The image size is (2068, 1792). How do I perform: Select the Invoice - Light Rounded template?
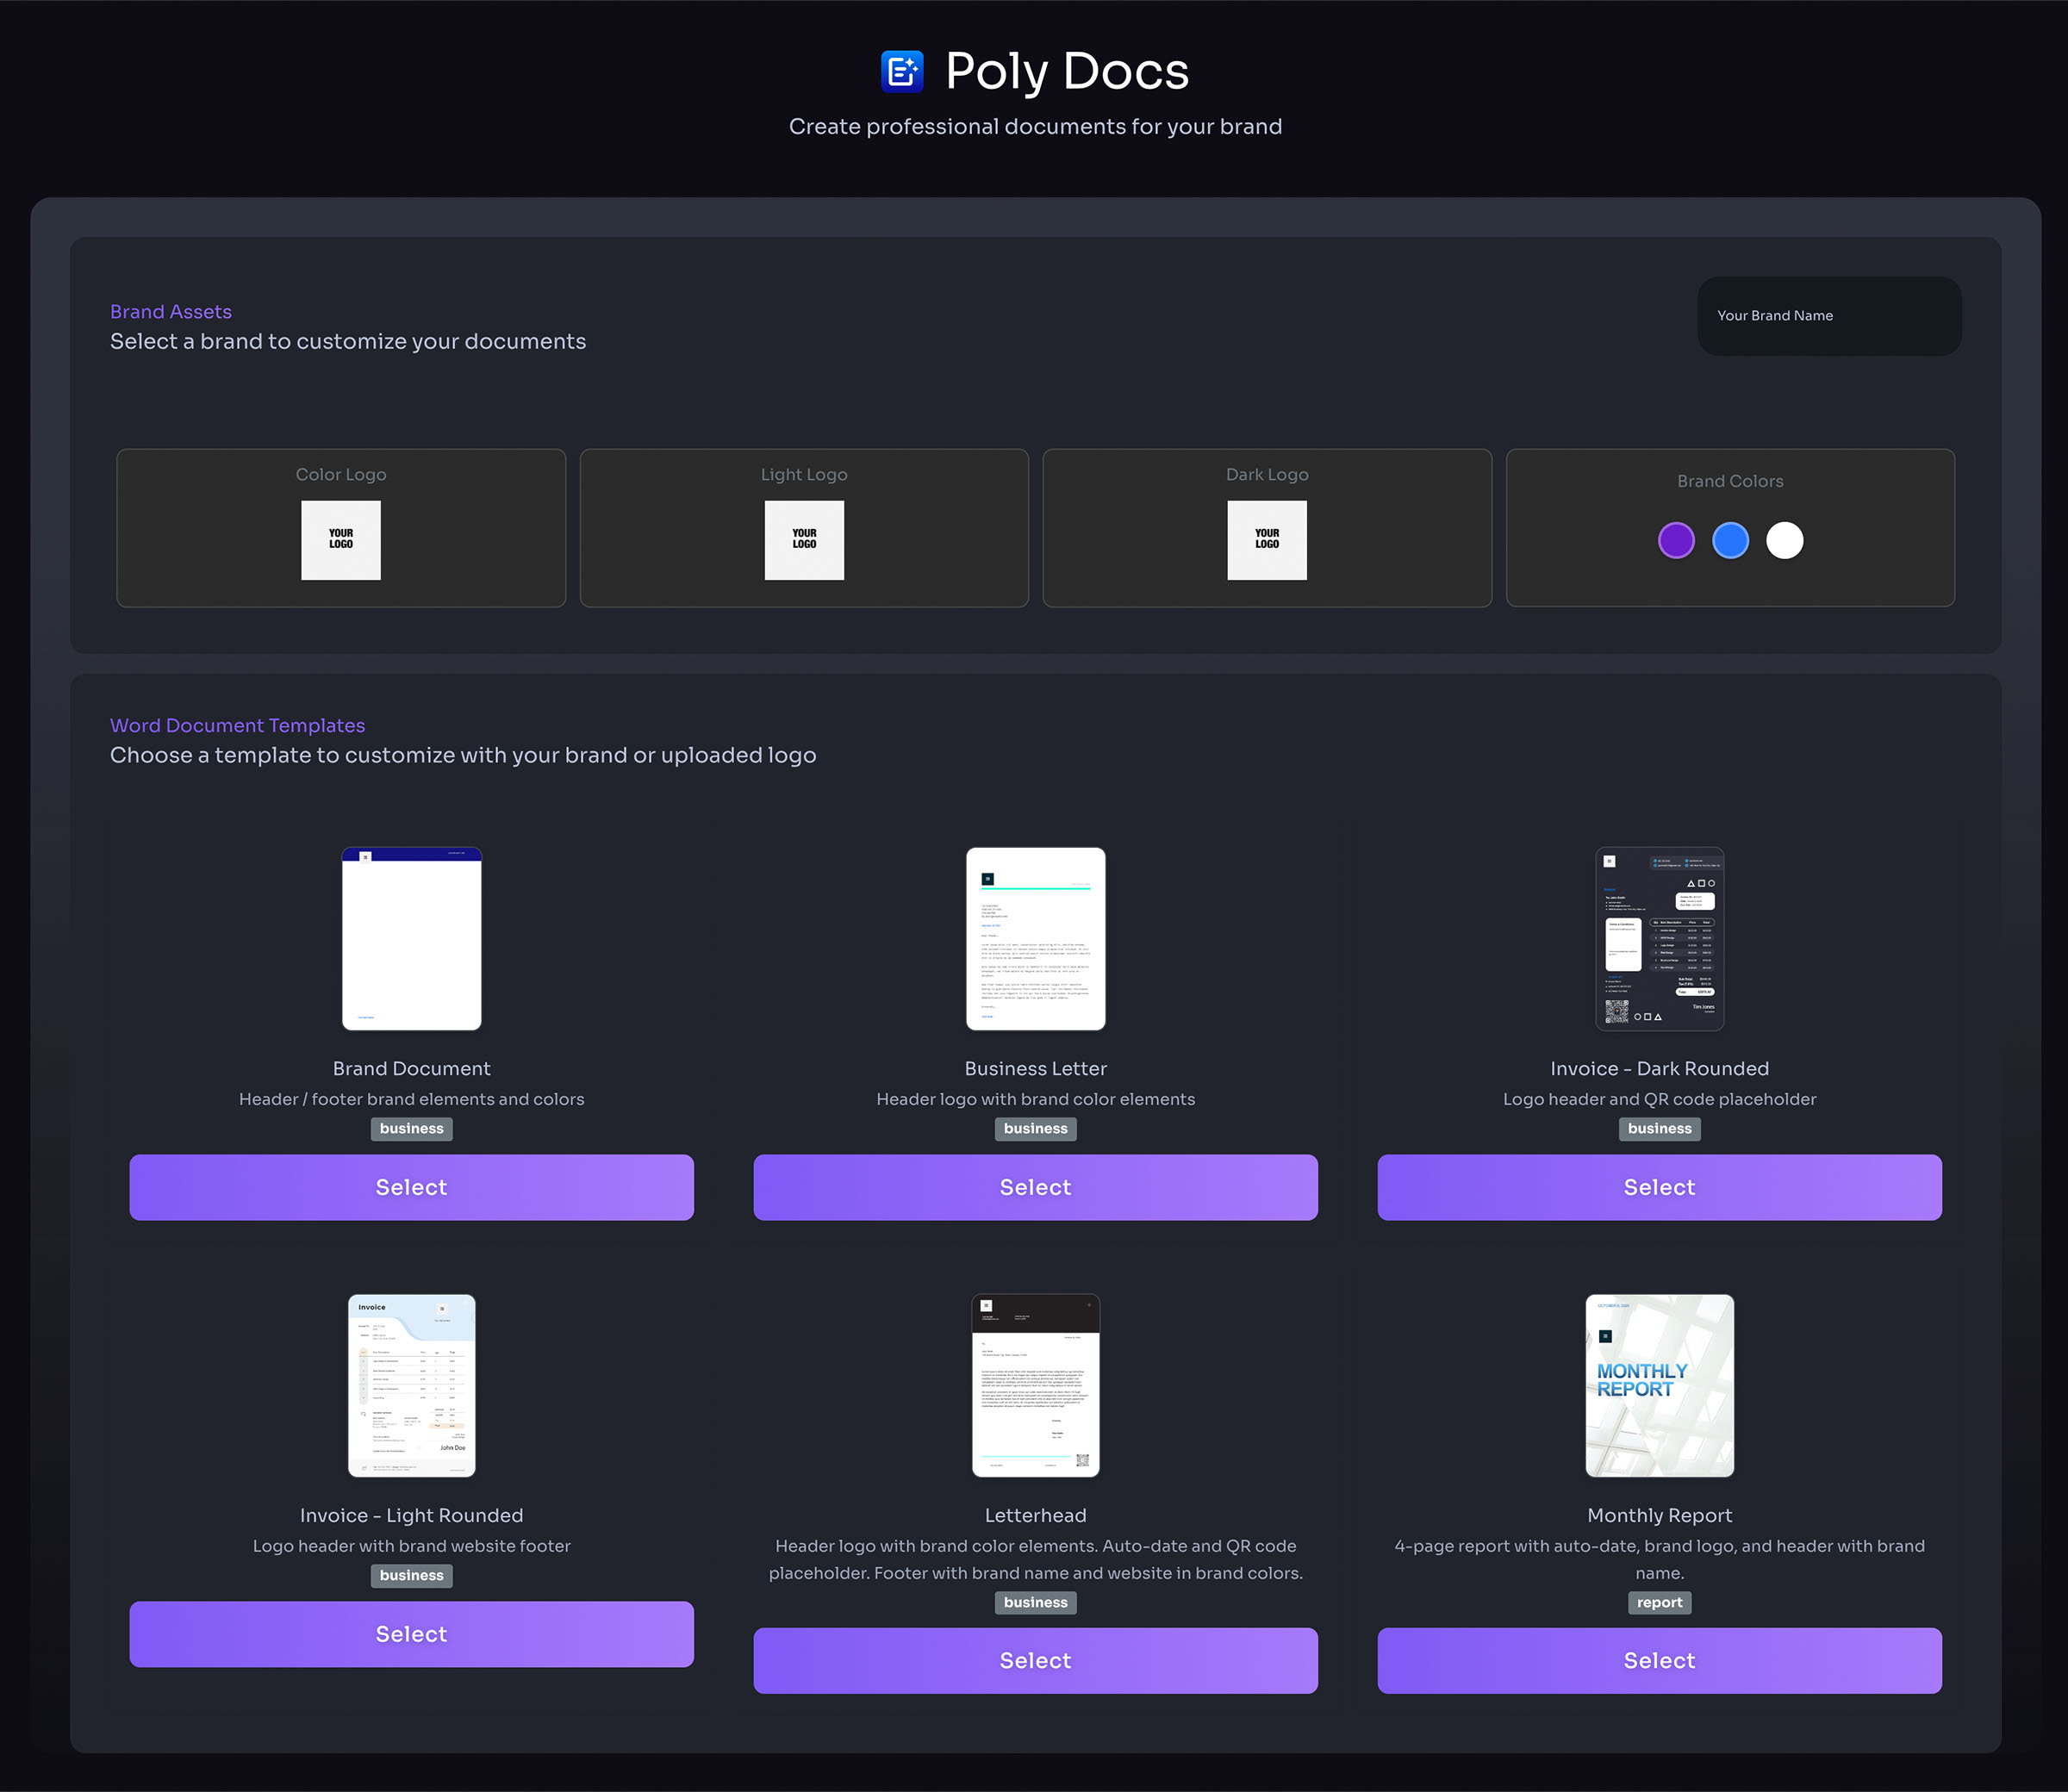411,1634
